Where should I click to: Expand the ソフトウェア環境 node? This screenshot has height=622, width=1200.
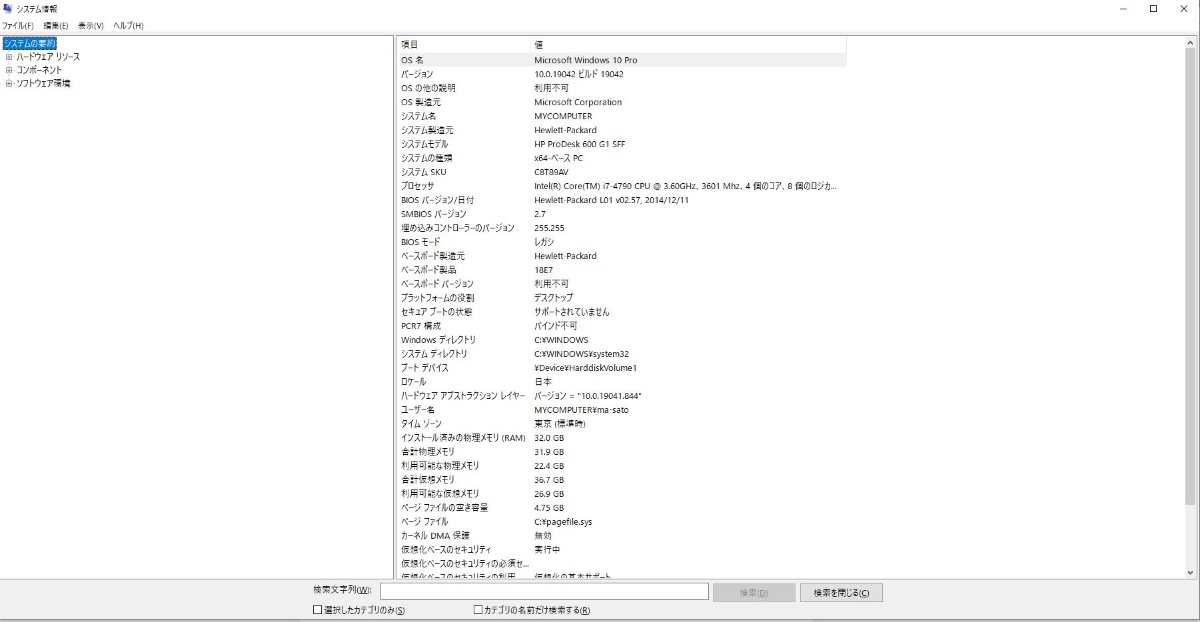(9, 83)
